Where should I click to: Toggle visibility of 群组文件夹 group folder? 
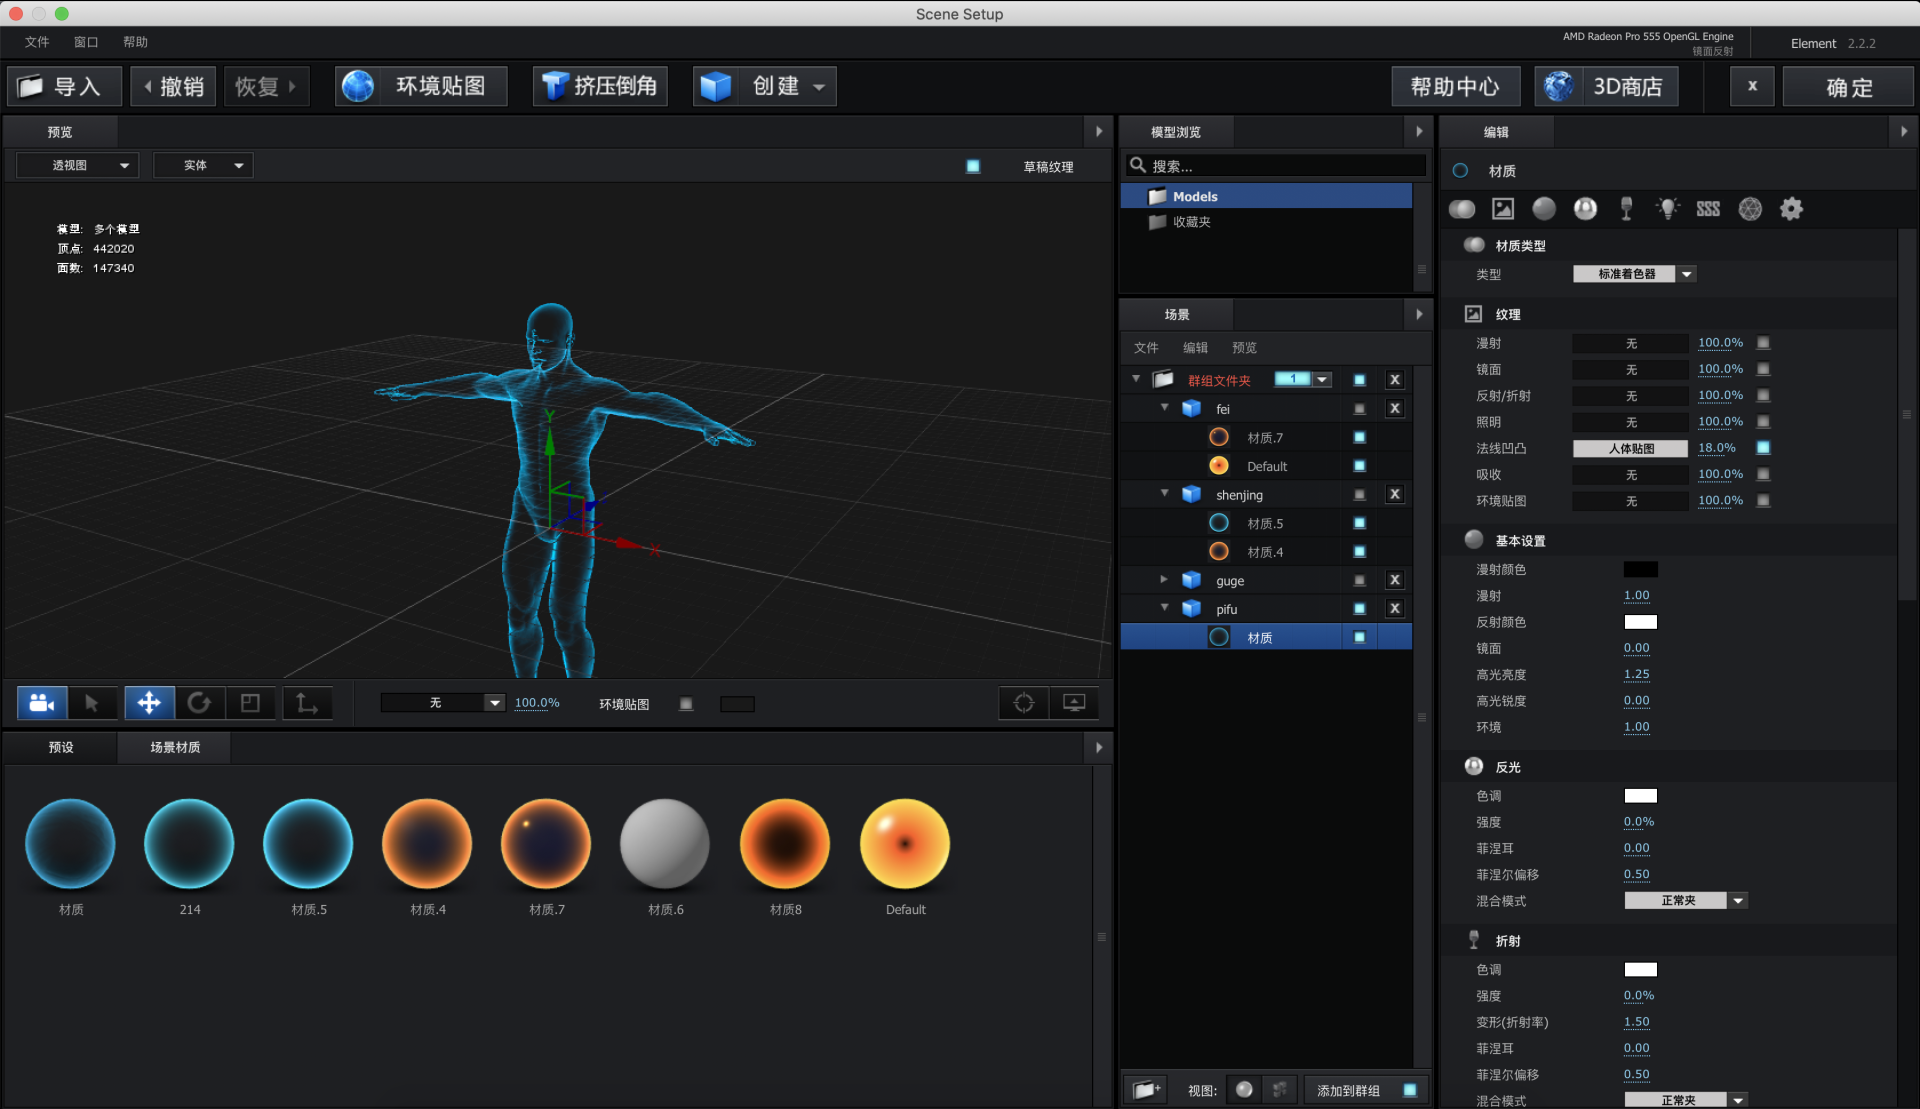[1359, 380]
